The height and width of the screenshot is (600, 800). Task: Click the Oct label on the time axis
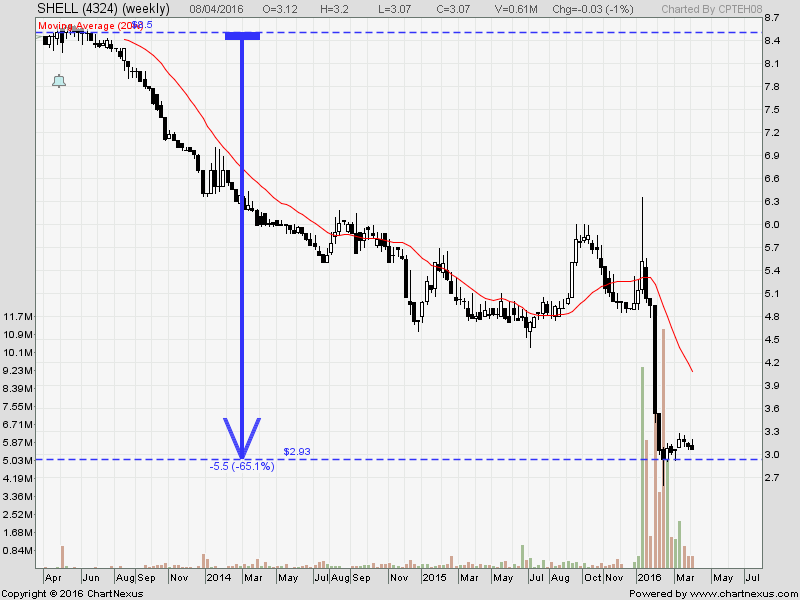593,578
